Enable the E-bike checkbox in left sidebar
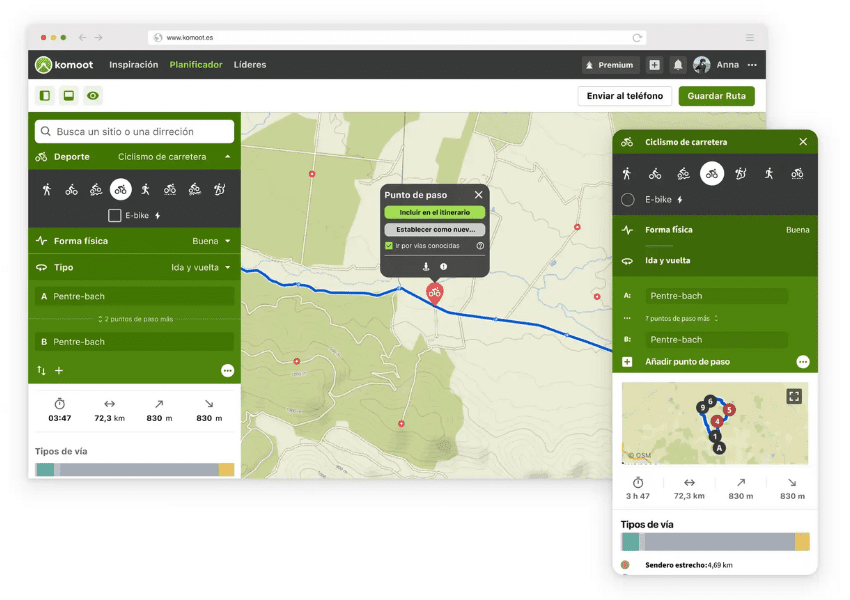The height and width of the screenshot is (600, 850). tap(115, 215)
